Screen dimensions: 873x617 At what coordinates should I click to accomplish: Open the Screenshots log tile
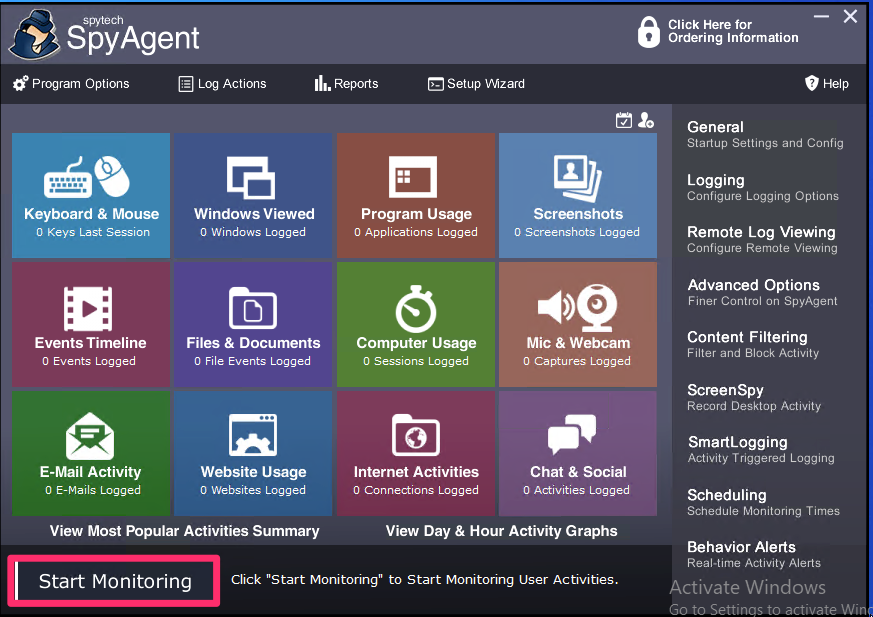578,195
